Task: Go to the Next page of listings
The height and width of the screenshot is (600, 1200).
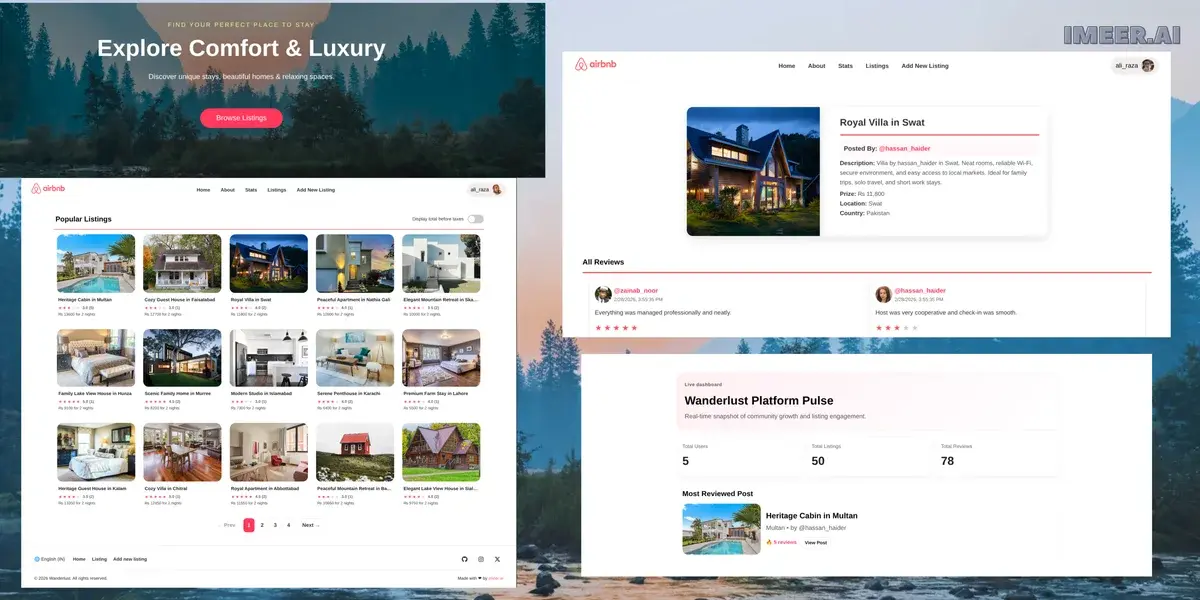Action: tap(310, 525)
